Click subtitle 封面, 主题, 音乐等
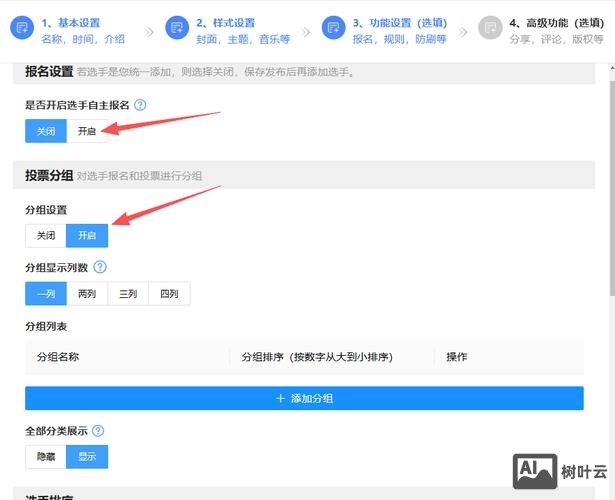The image size is (615, 500). click(243, 39)
